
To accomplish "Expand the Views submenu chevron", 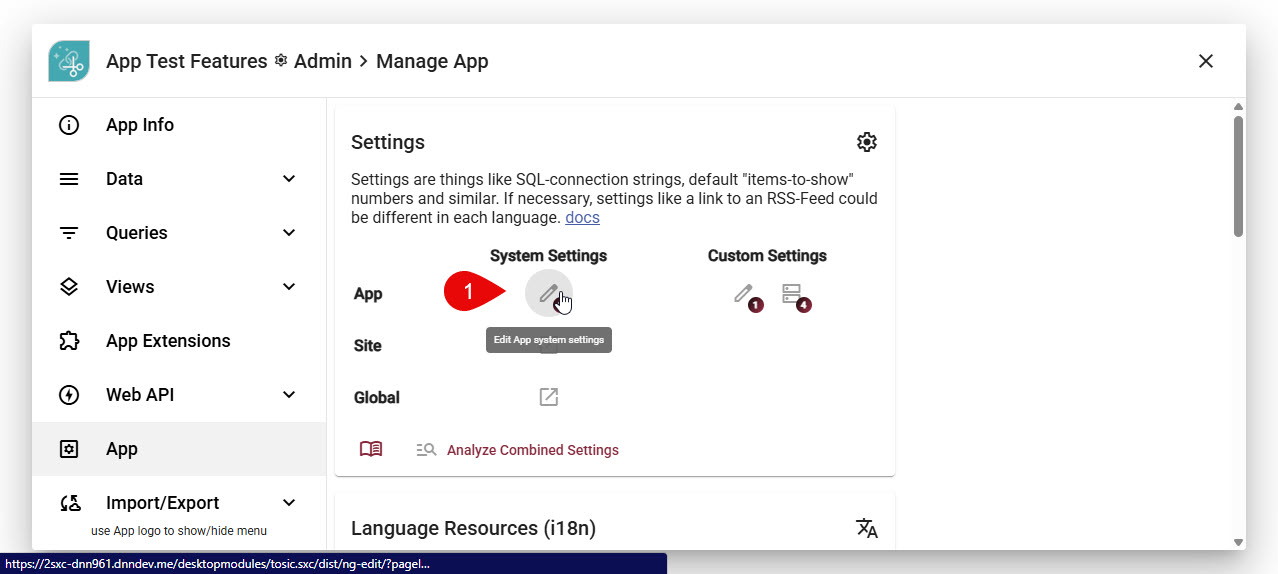I will pos(289,287).
